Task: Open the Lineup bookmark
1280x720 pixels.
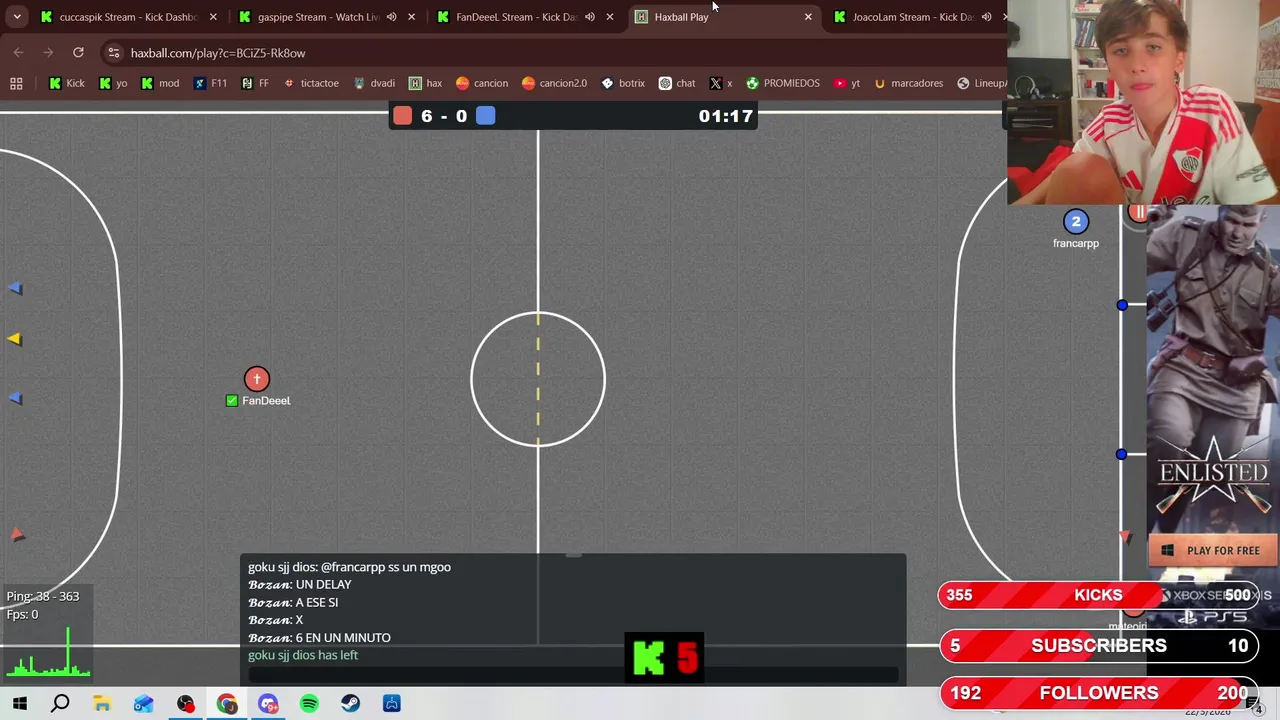Action: [x=981, y=83]
